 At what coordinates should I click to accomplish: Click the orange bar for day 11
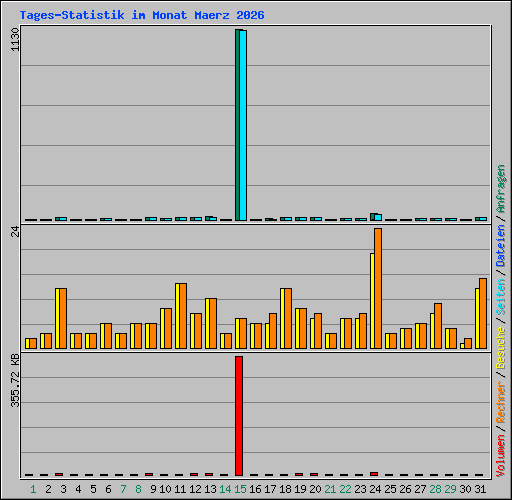pos(183,316)
